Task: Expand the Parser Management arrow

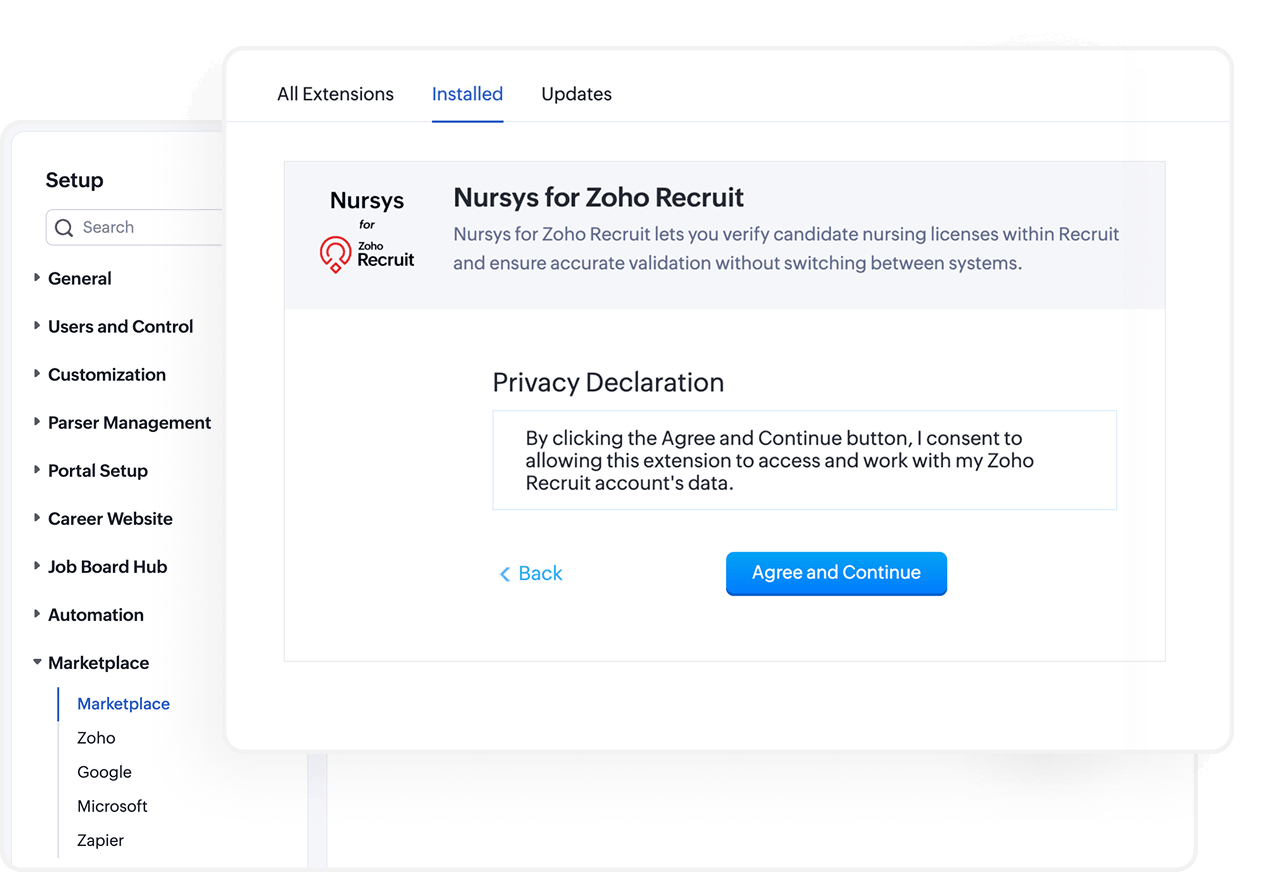Action: pos(37,422)
